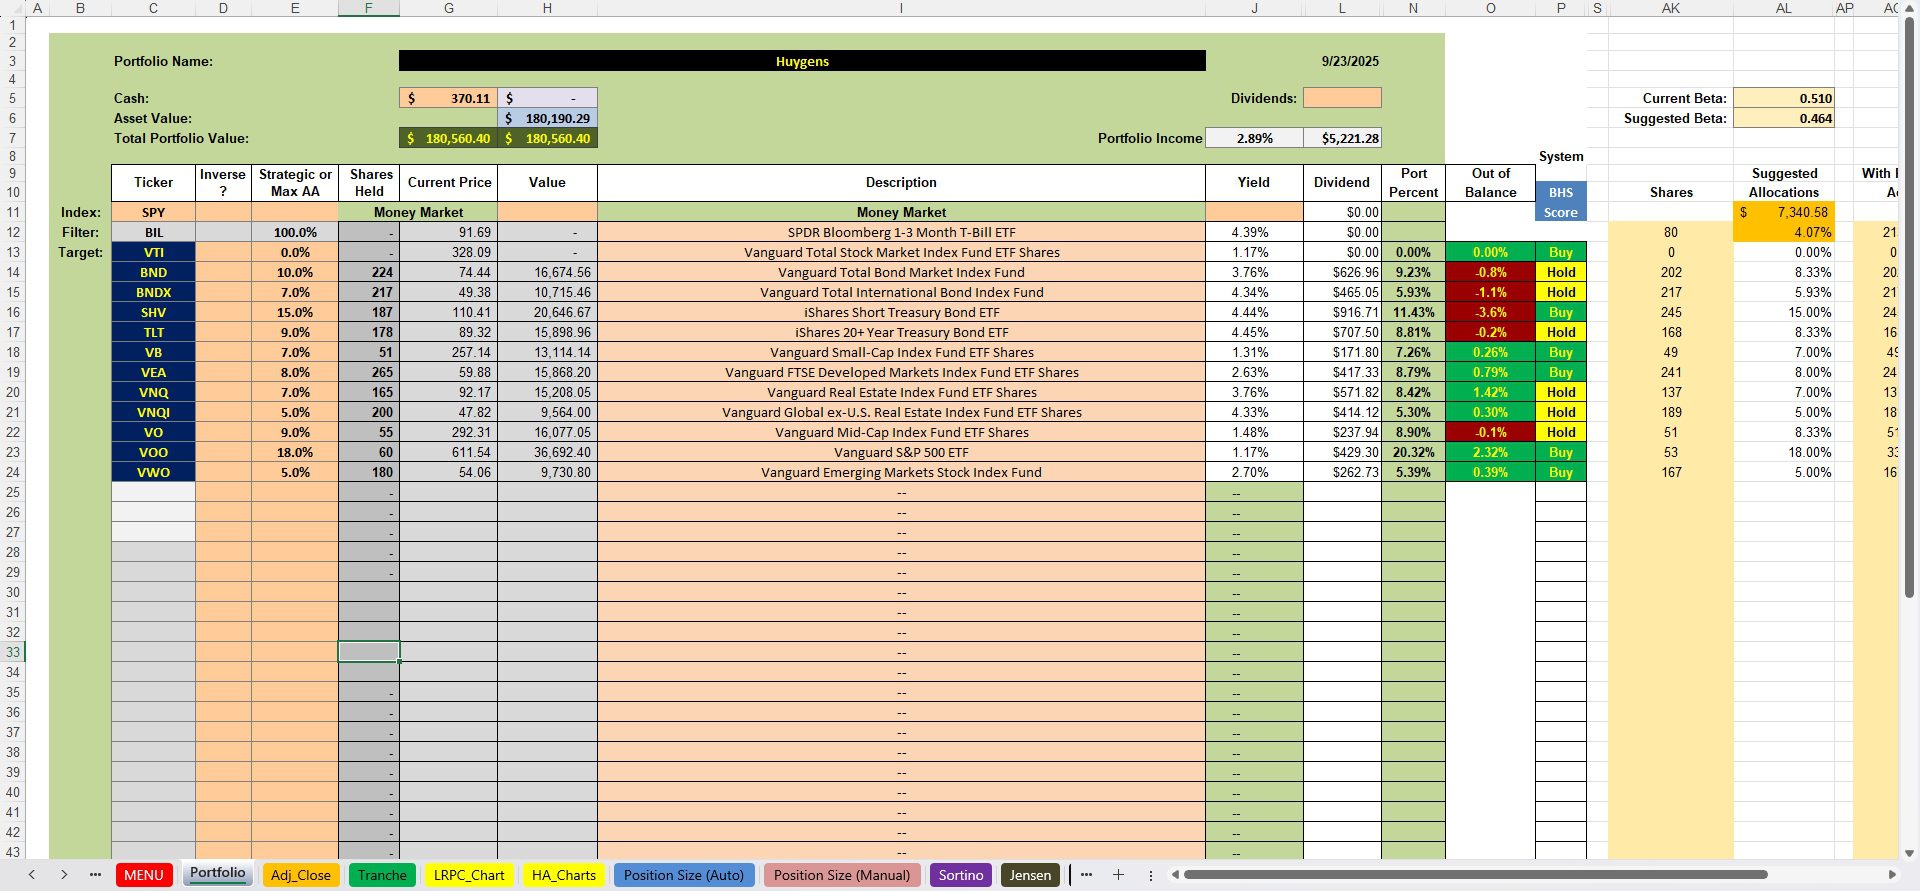
Task: Select the VTI ticker cell
Action: 153,252
